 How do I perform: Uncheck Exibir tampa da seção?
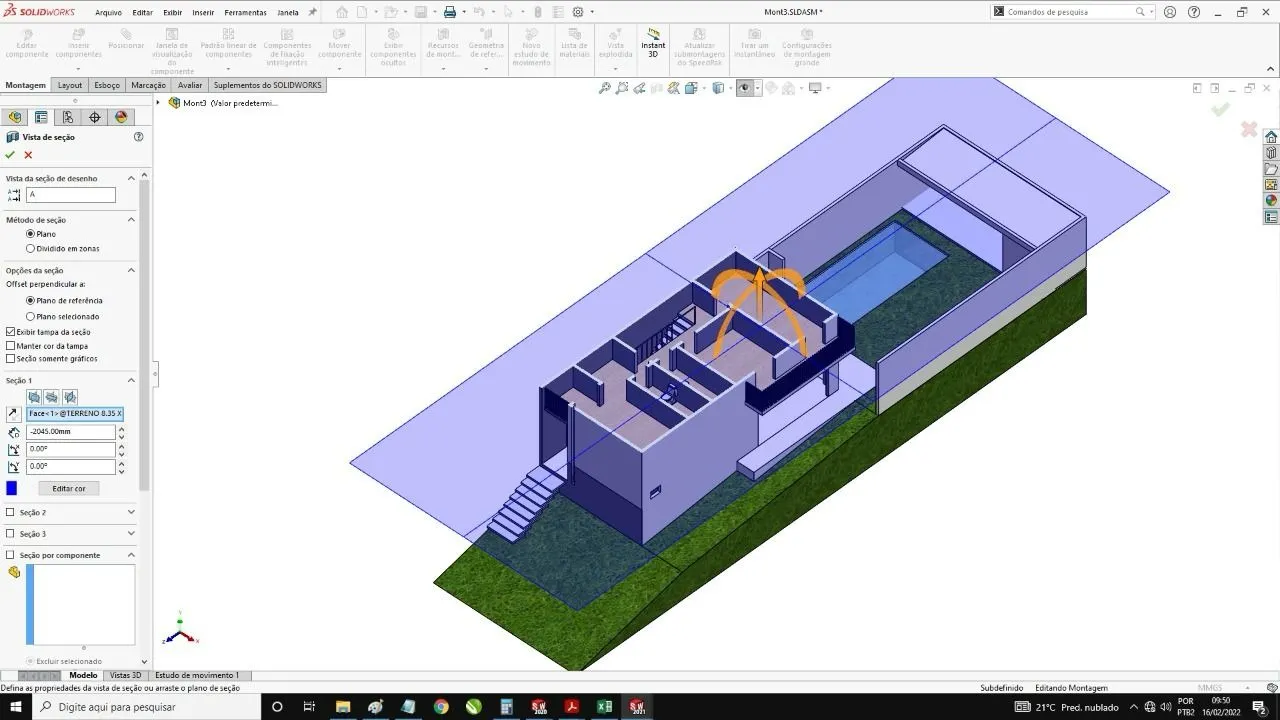[11, 332]
